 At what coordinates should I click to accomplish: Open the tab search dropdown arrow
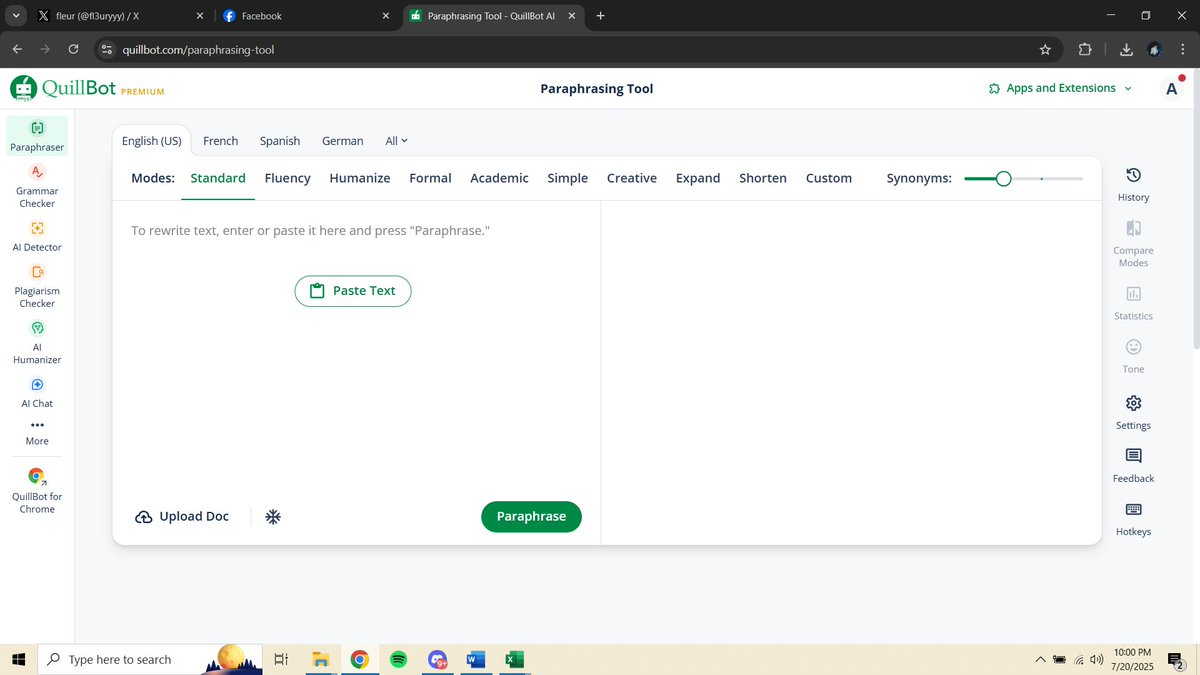click(15, 16)
